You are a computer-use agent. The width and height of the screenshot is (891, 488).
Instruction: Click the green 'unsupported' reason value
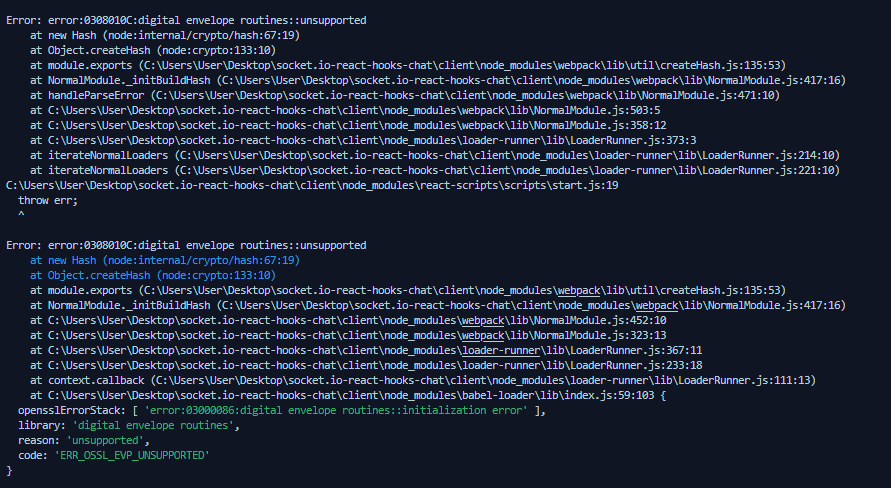[105, 440]
